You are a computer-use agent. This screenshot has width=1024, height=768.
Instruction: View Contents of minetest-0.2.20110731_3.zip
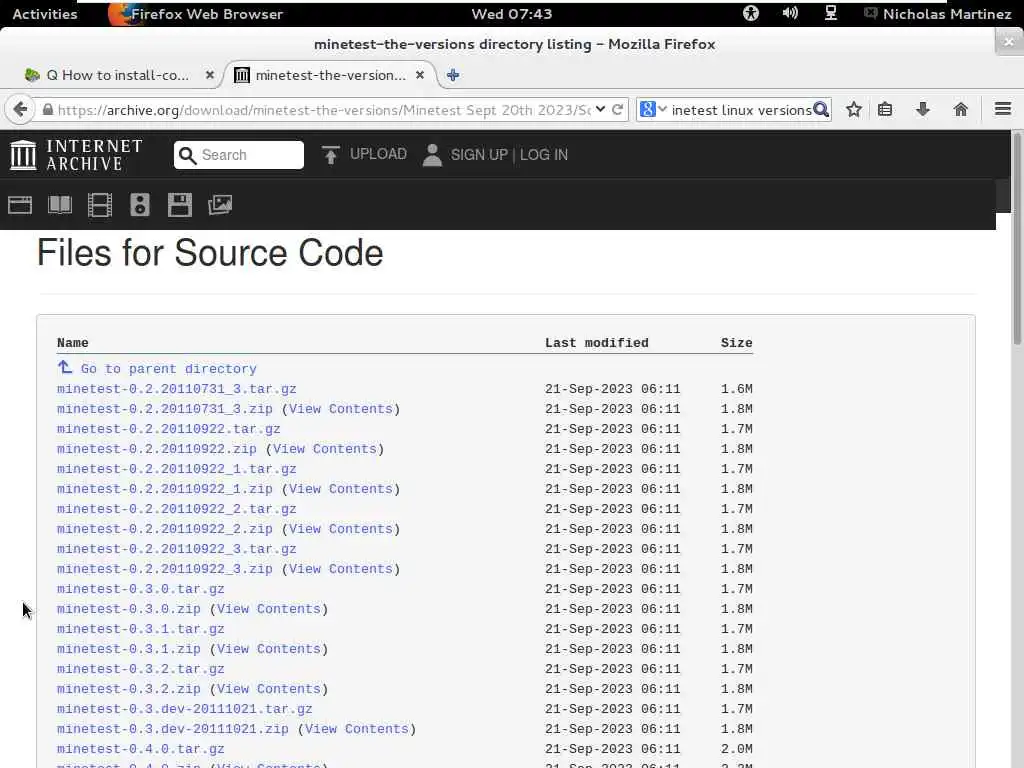coord(340,409)
